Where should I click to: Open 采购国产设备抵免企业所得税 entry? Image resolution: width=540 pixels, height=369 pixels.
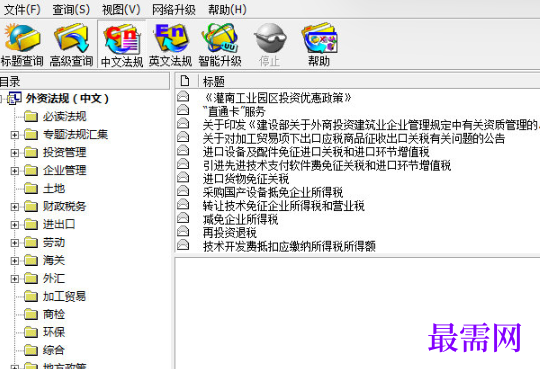pyautogui.click(x=273, y=192)
